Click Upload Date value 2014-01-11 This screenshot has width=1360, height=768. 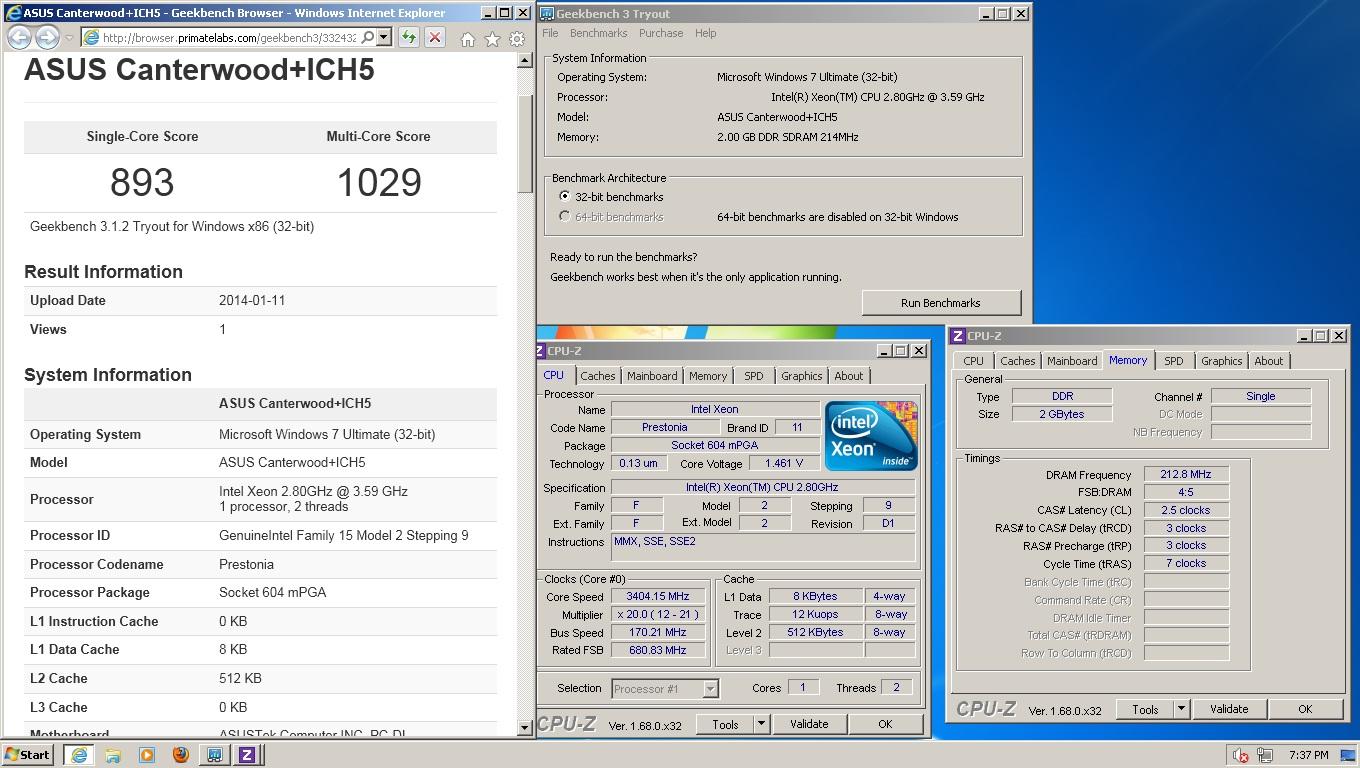tap(252, 300)
